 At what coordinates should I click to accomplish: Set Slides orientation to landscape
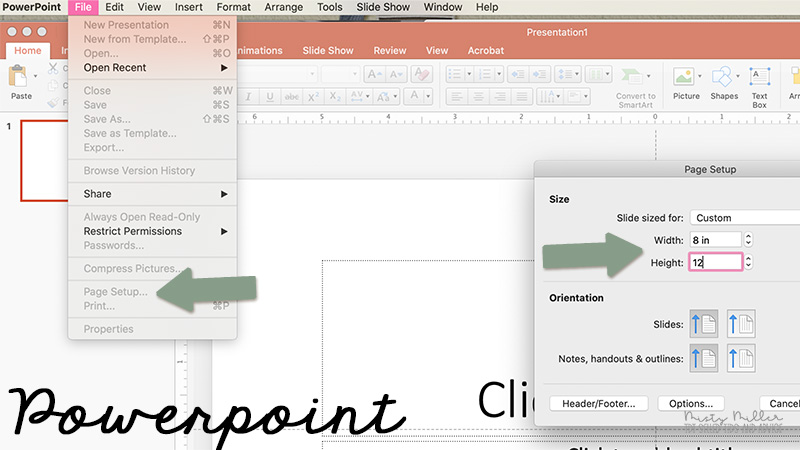741,323
